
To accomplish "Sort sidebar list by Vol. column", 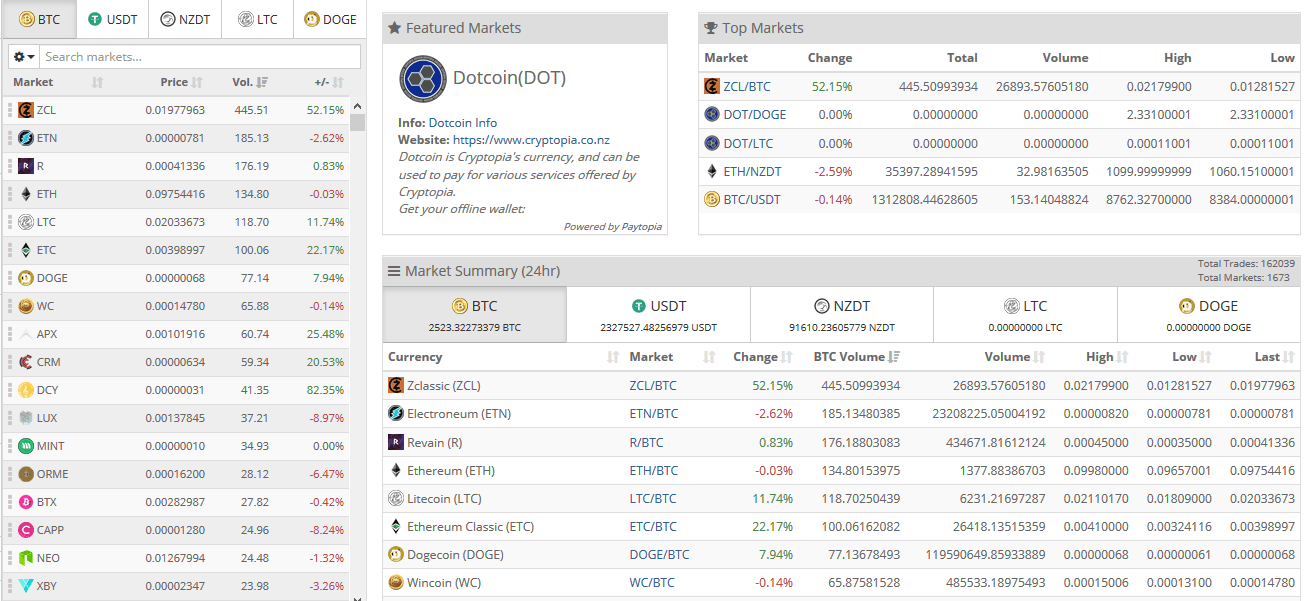I will coord(250,82).
